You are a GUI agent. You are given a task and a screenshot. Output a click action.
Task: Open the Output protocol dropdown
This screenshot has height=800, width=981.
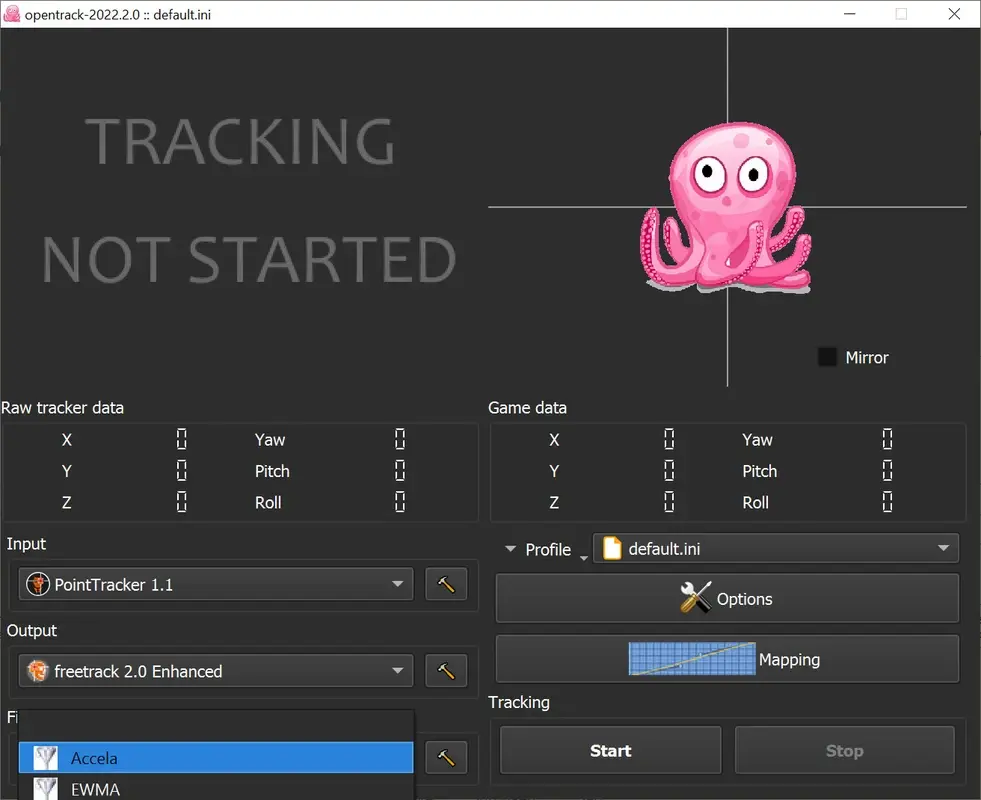click(x=215, y=670)
